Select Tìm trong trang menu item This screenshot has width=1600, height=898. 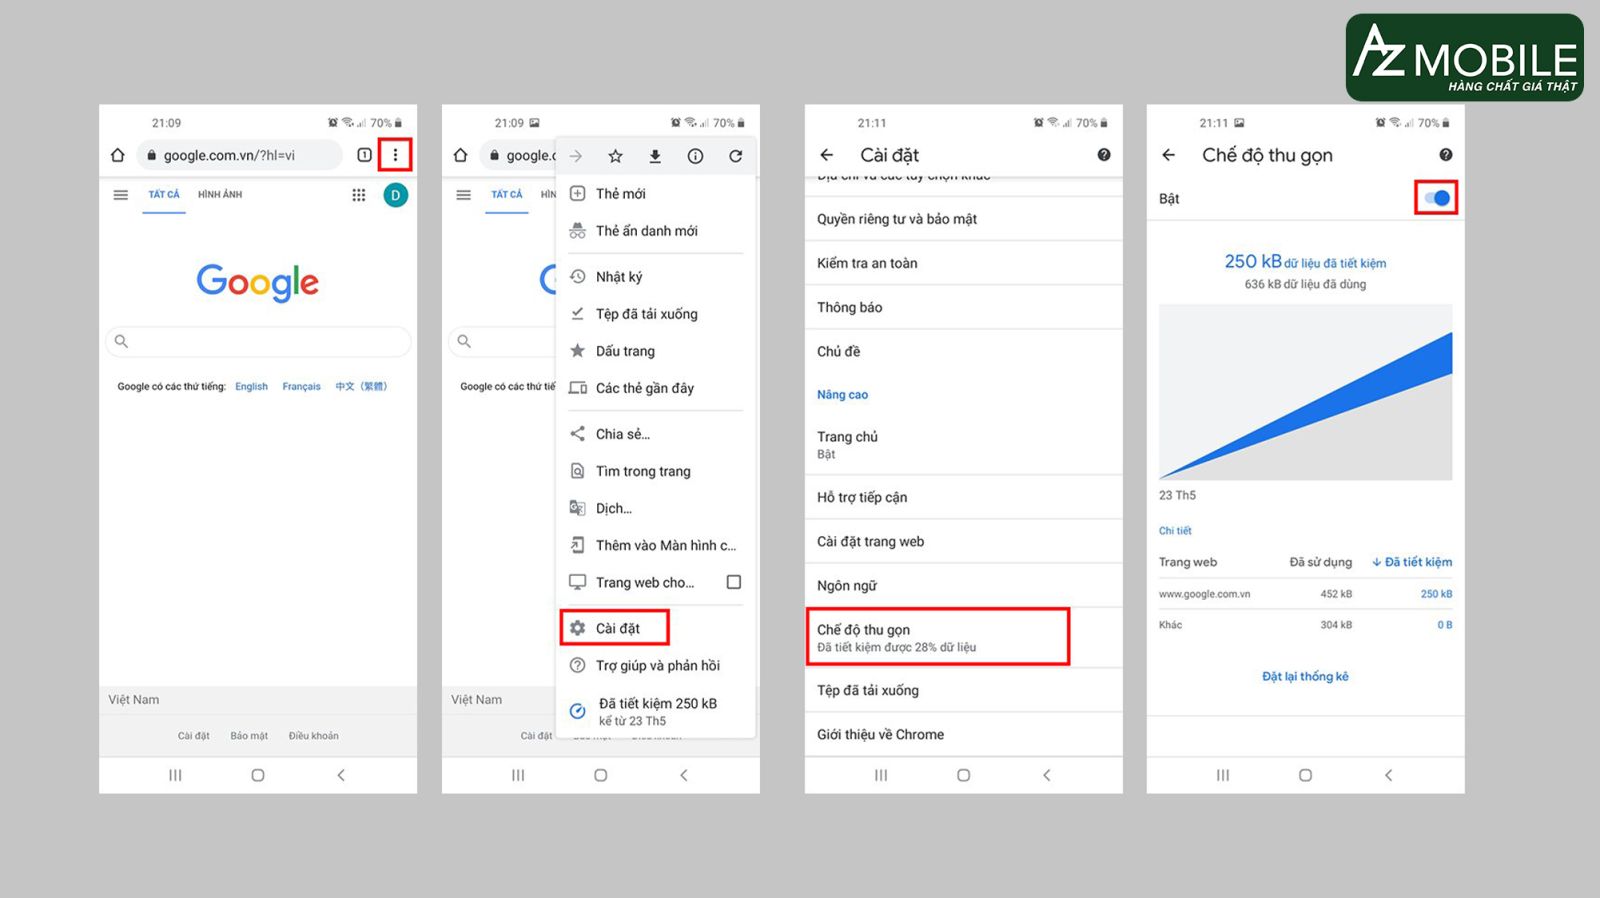tap(655, 471)
